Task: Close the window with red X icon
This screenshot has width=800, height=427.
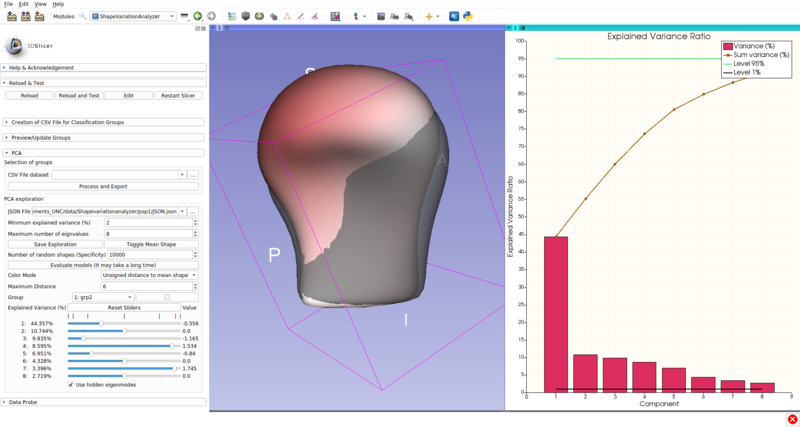Action: coord(792,419)
